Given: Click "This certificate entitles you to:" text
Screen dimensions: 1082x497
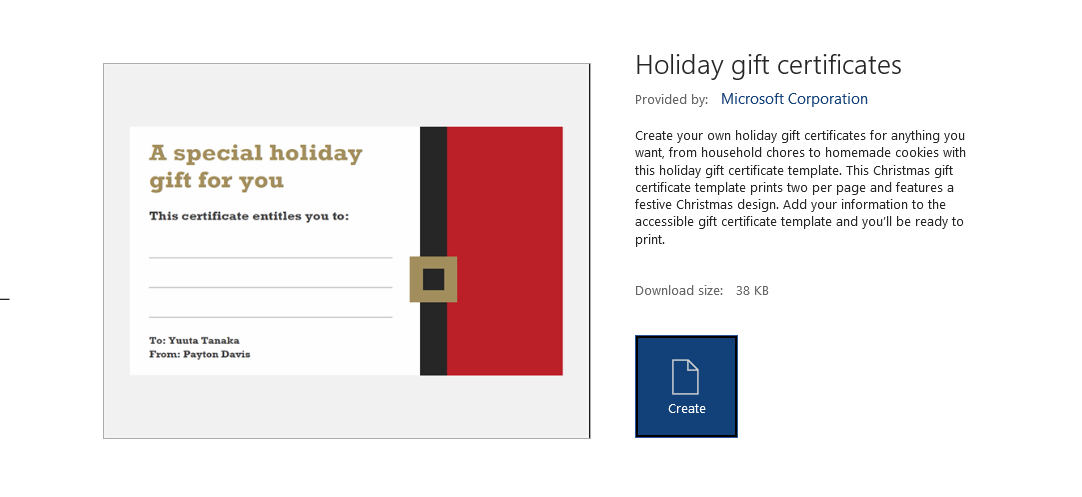Looking at the screenshot, I should pos(249,216).
